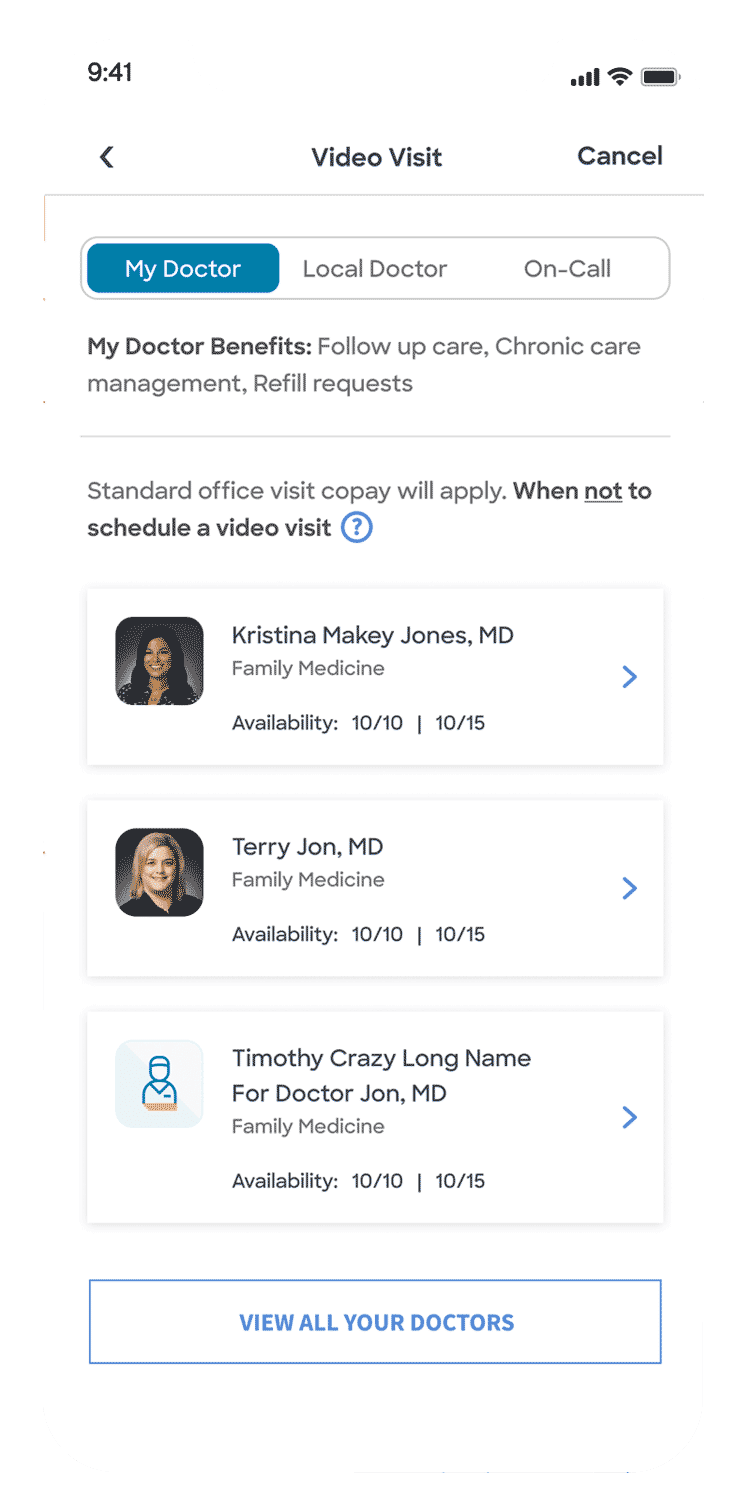Switch to the On-Call segment
Screen dimensions: 747x1512
pos(567,269)
